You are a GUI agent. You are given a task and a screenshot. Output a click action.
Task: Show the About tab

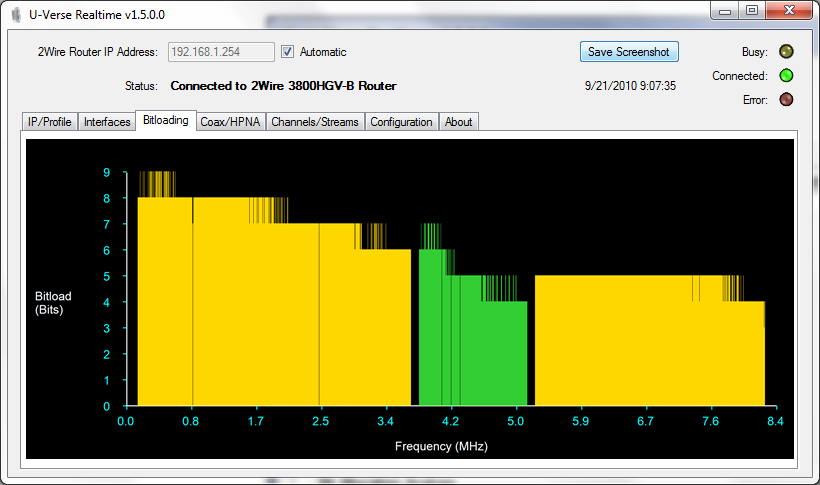[458, 121]
